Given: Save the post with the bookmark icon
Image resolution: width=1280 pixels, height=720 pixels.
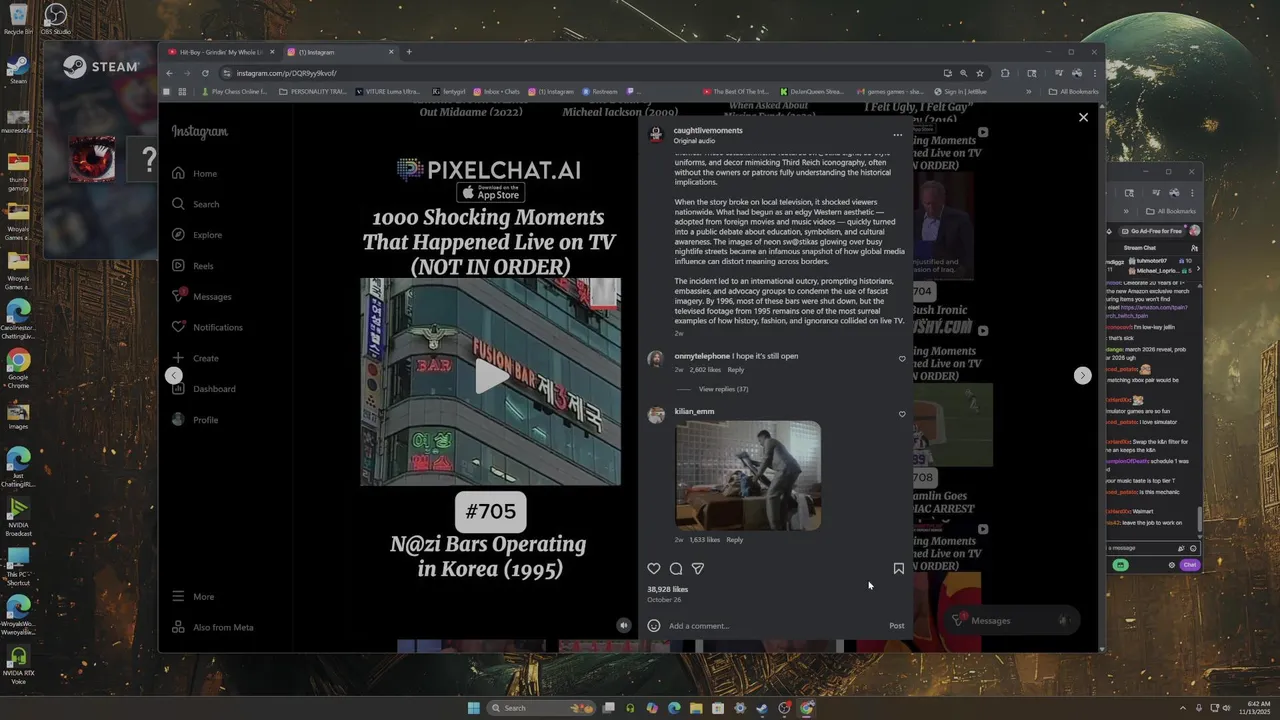Looking at the screenshot, I should coord(898,568).
